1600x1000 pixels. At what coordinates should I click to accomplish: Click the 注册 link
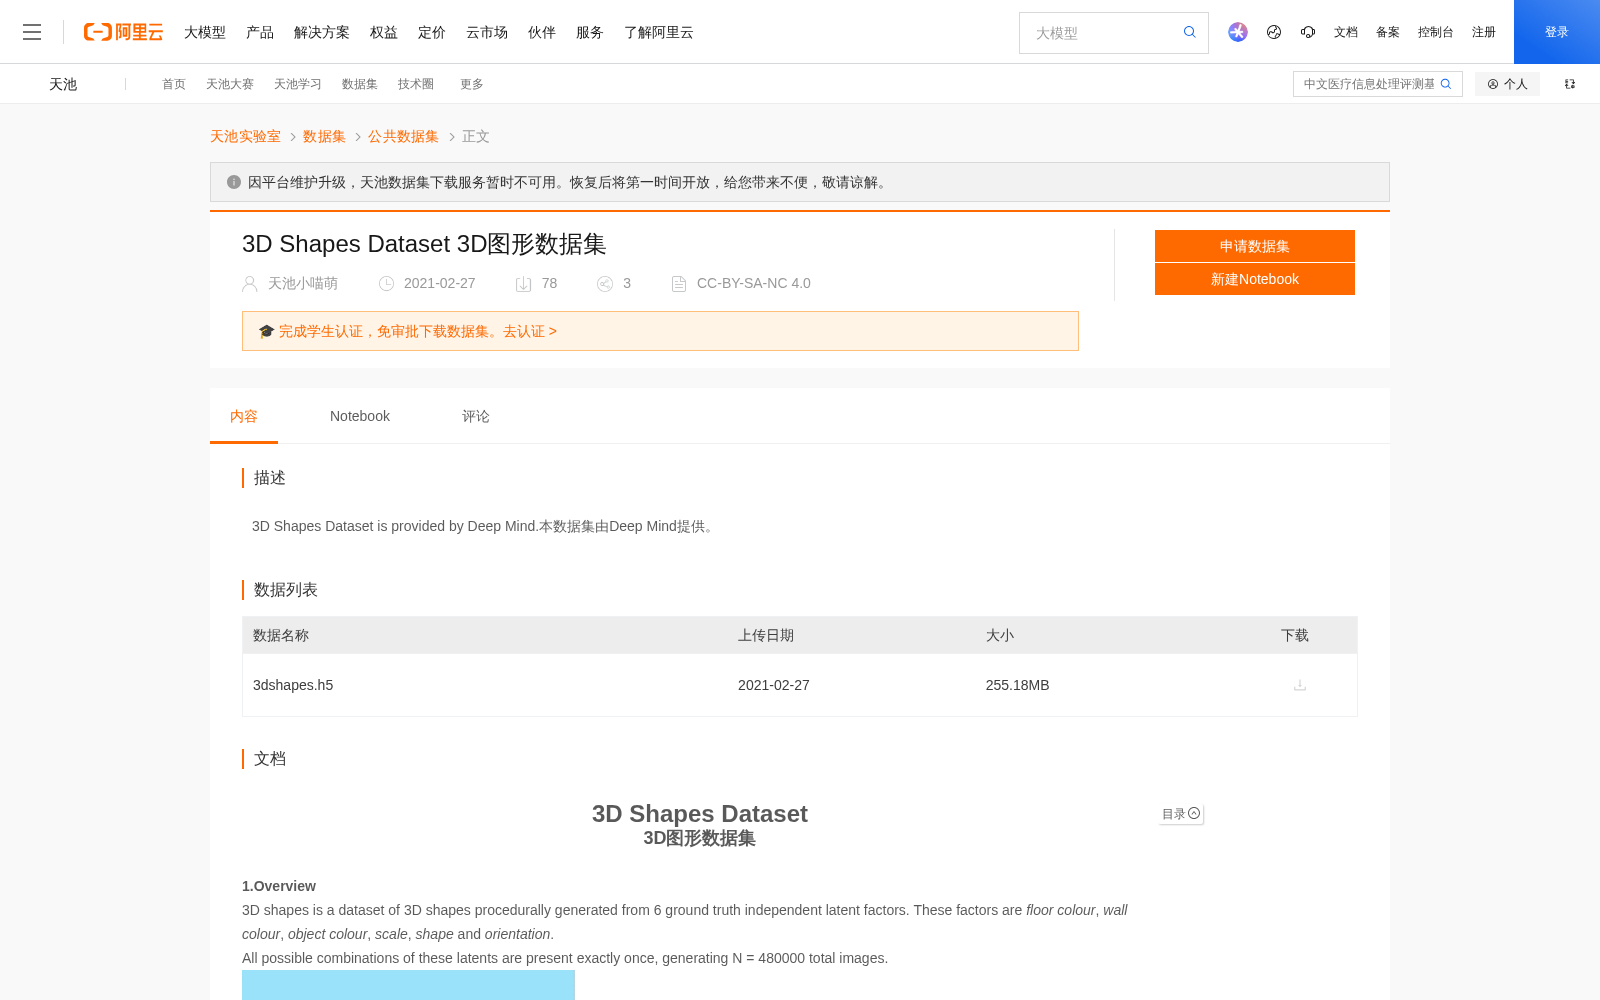(1484, 32)
